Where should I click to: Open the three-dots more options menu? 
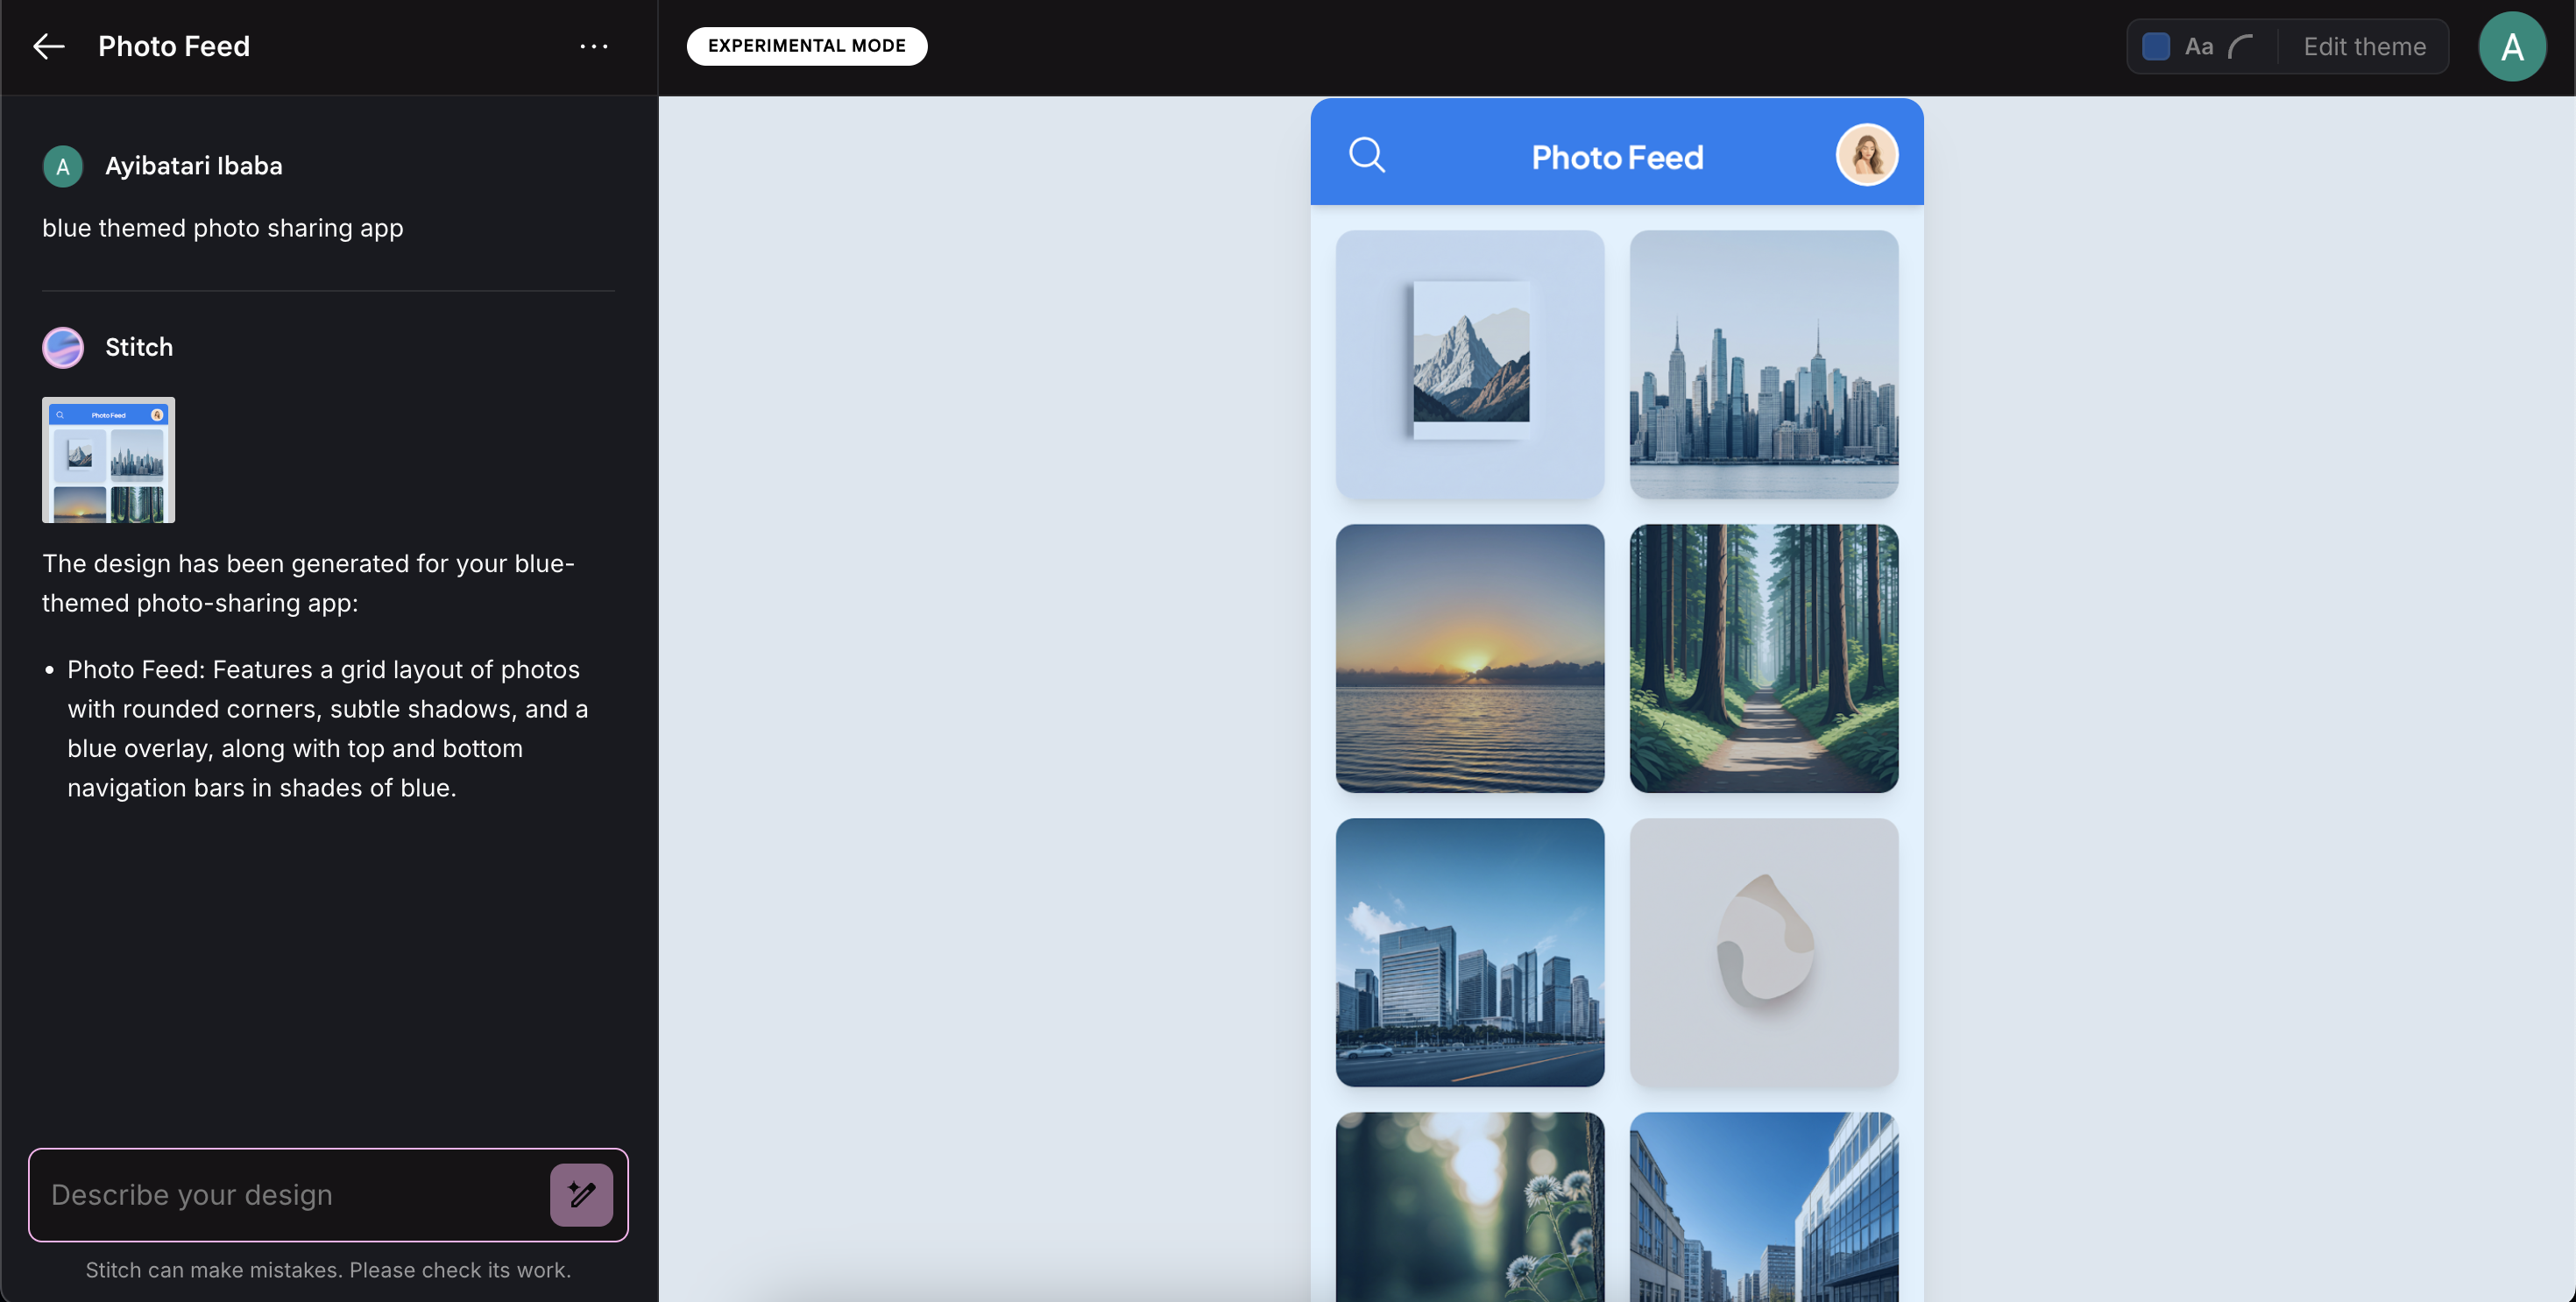coord(594,46)
